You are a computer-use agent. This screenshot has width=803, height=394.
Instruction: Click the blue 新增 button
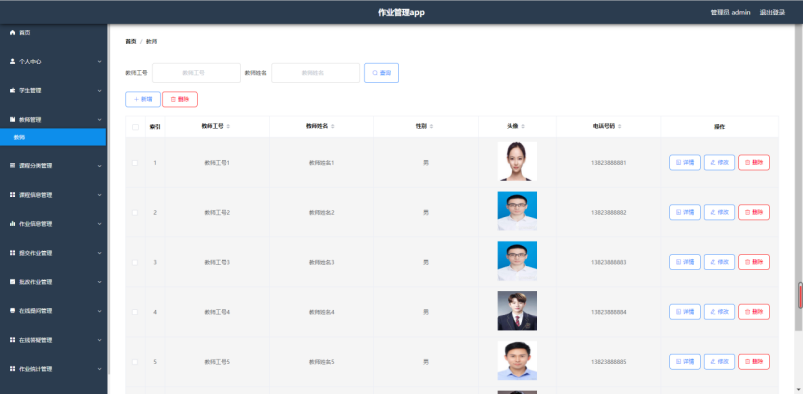[143, 99]
